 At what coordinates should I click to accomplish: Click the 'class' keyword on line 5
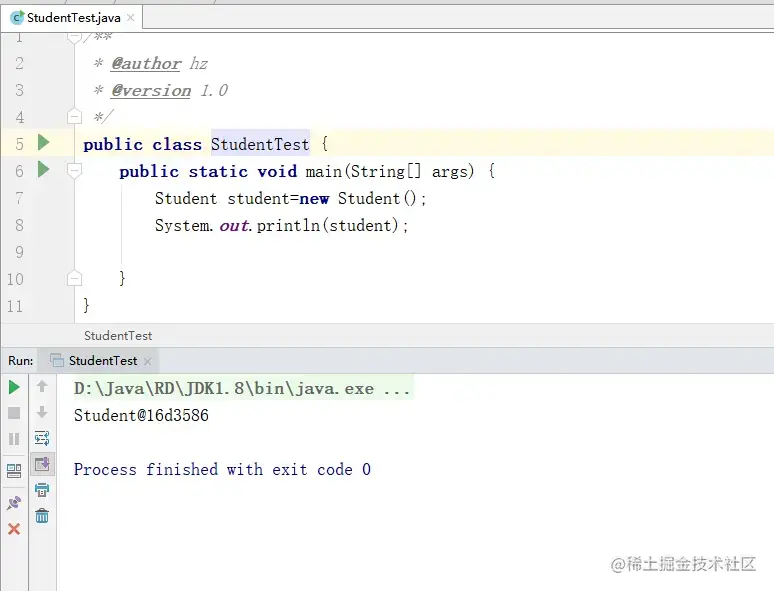pyautogui.click(x=177, y=144)
